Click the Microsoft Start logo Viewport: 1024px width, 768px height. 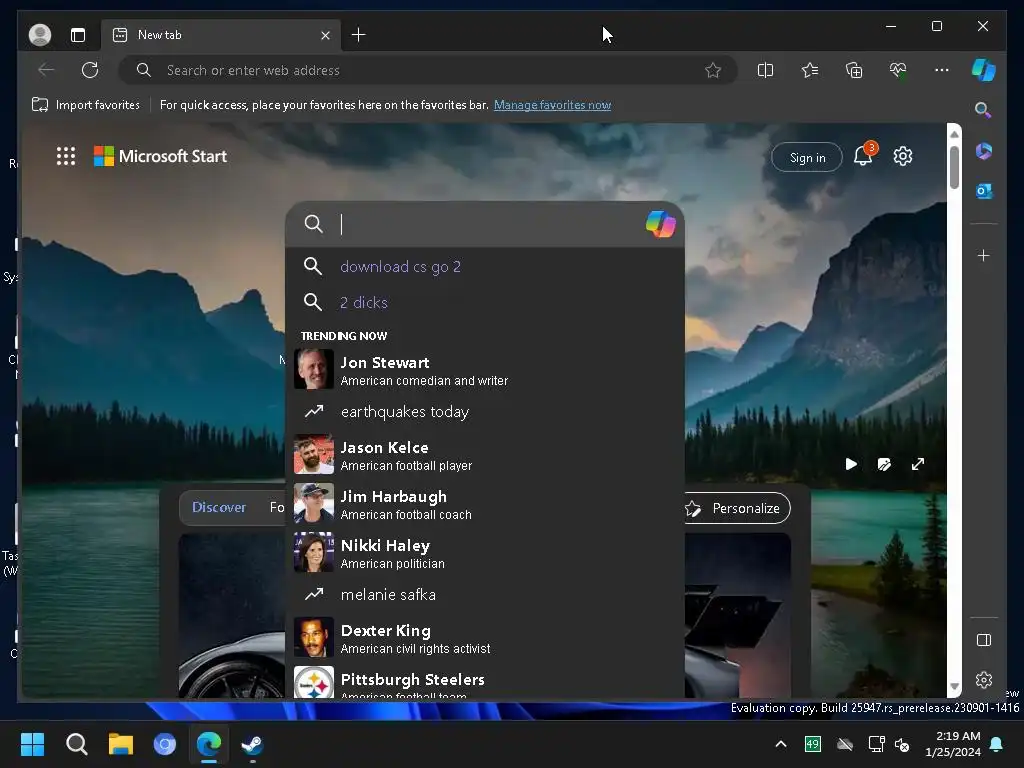(161, 156)
